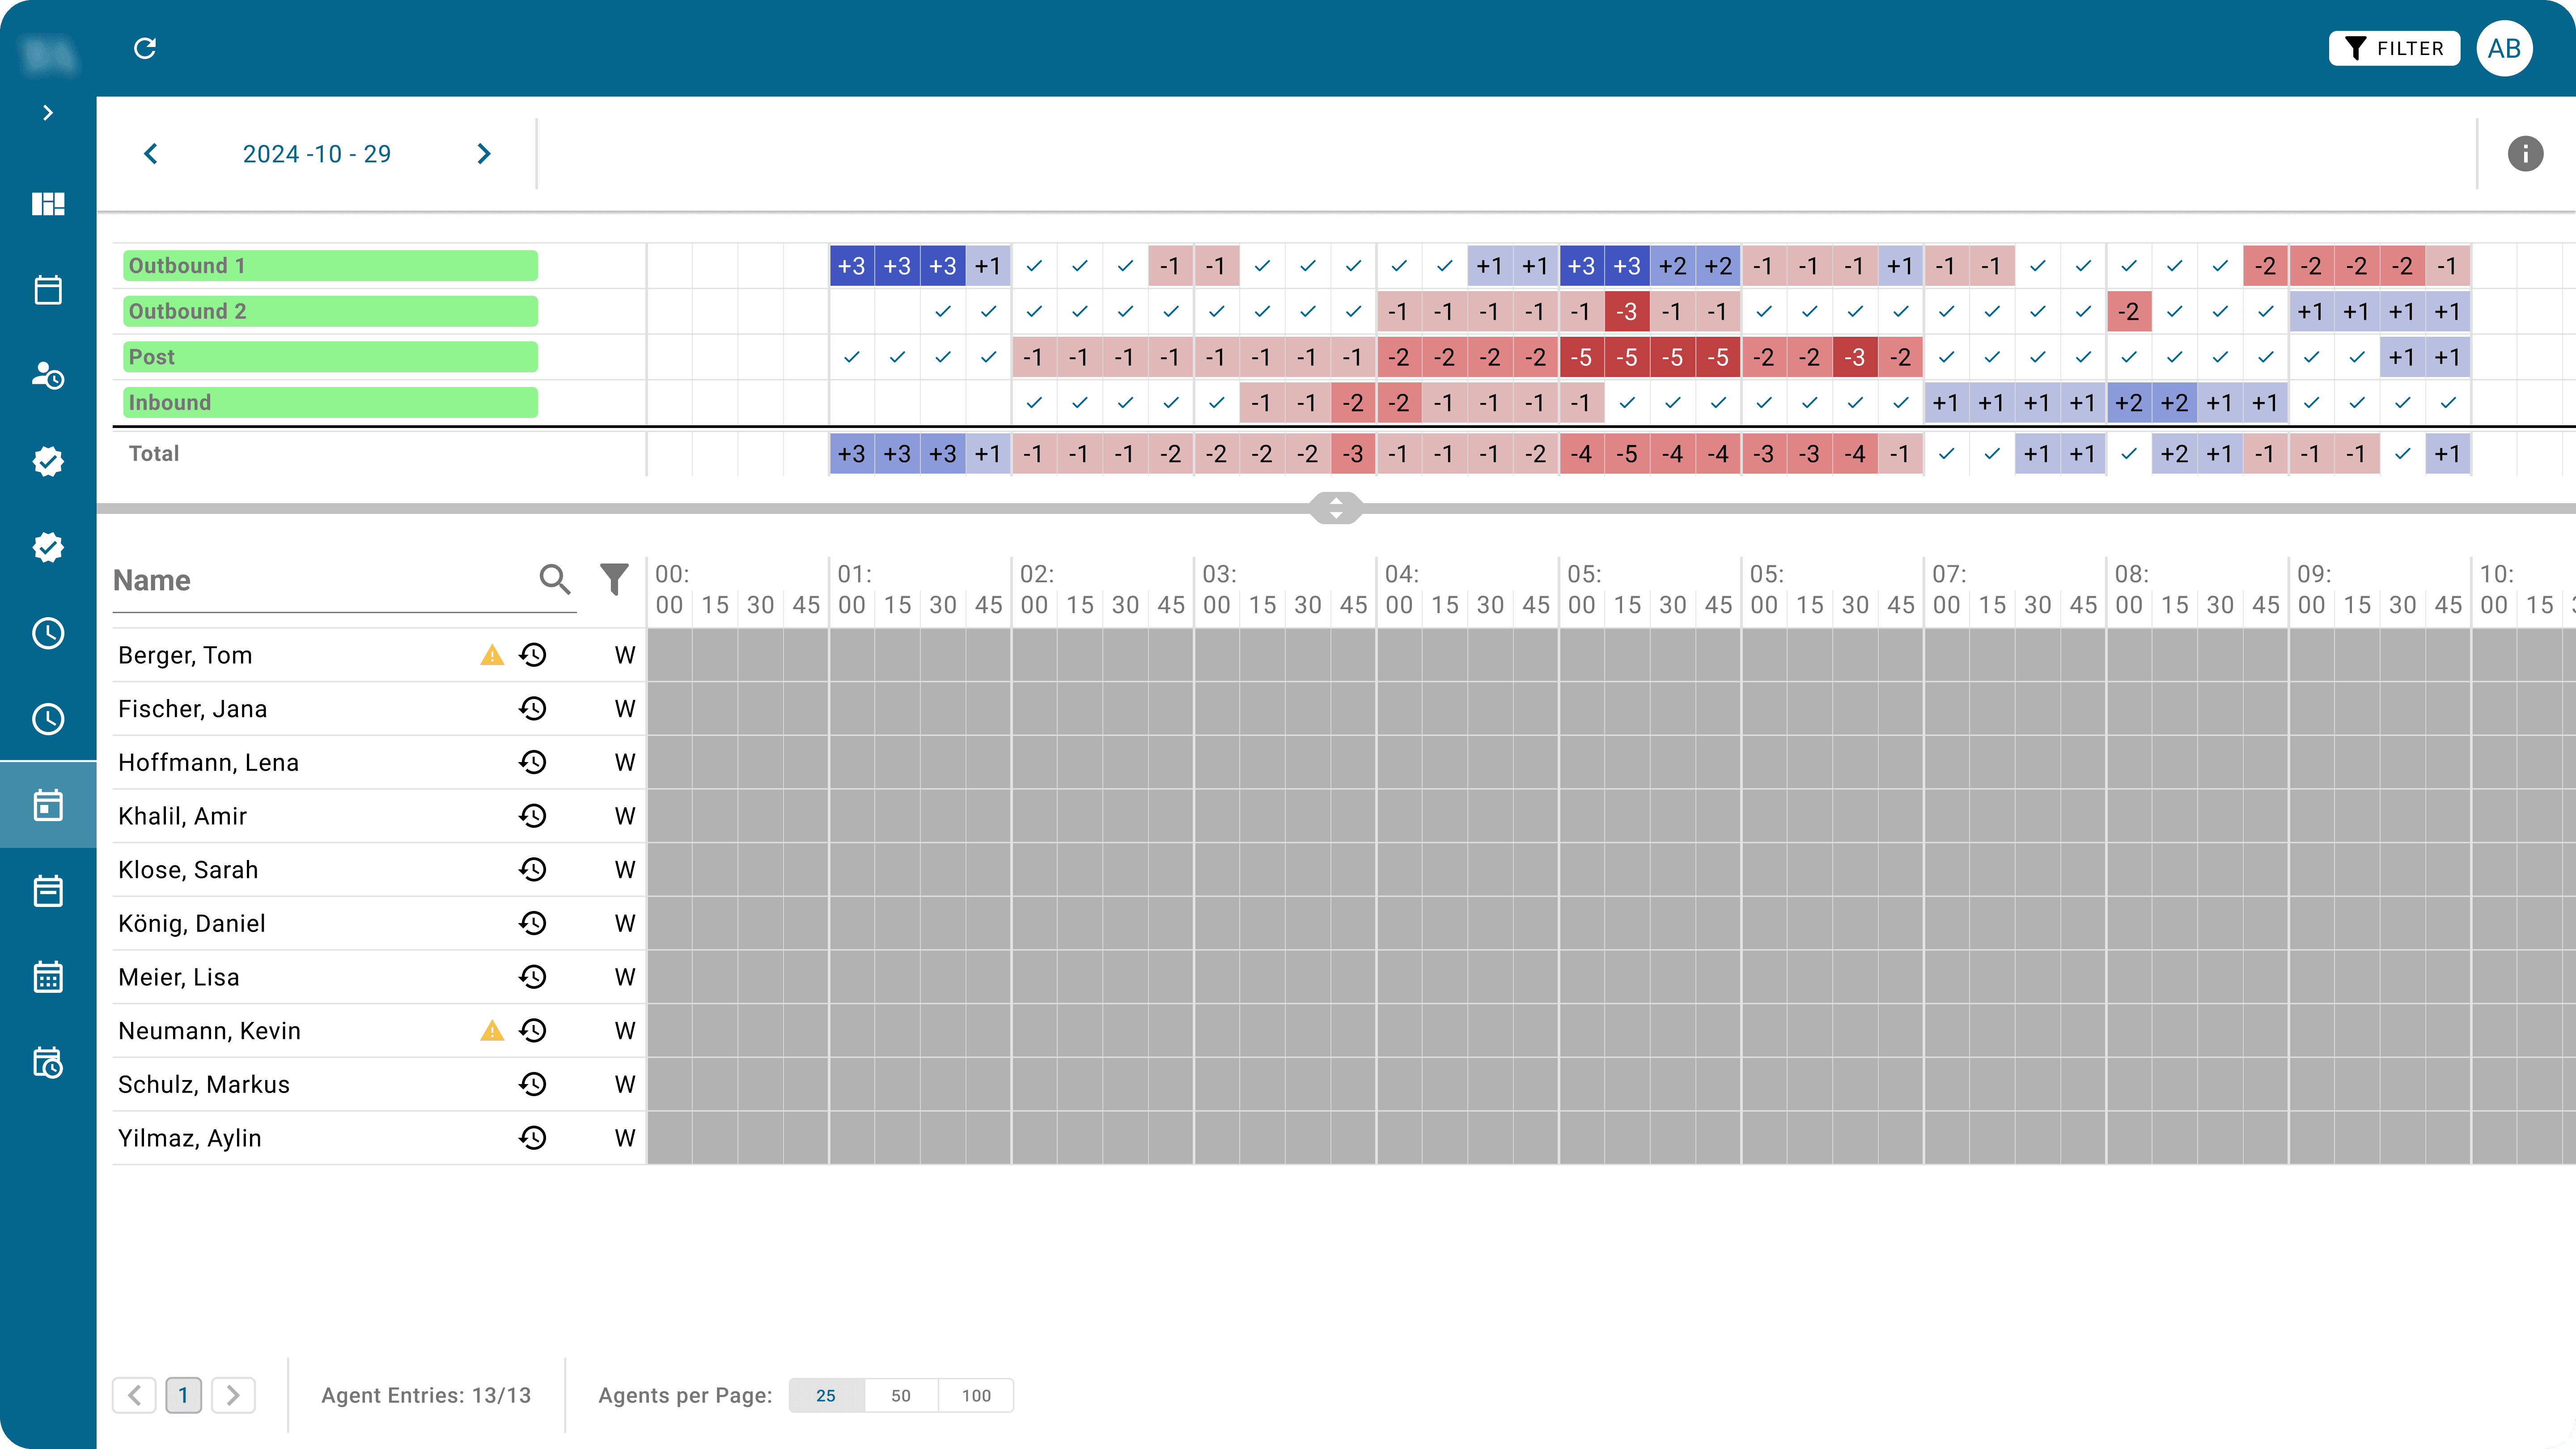Image resolution: width=2576 pixels, height=1449 pixels.
Task: Open history icon for Yilmaz, Aylin
Action: pyautogui.click(x=533, y=1138)
